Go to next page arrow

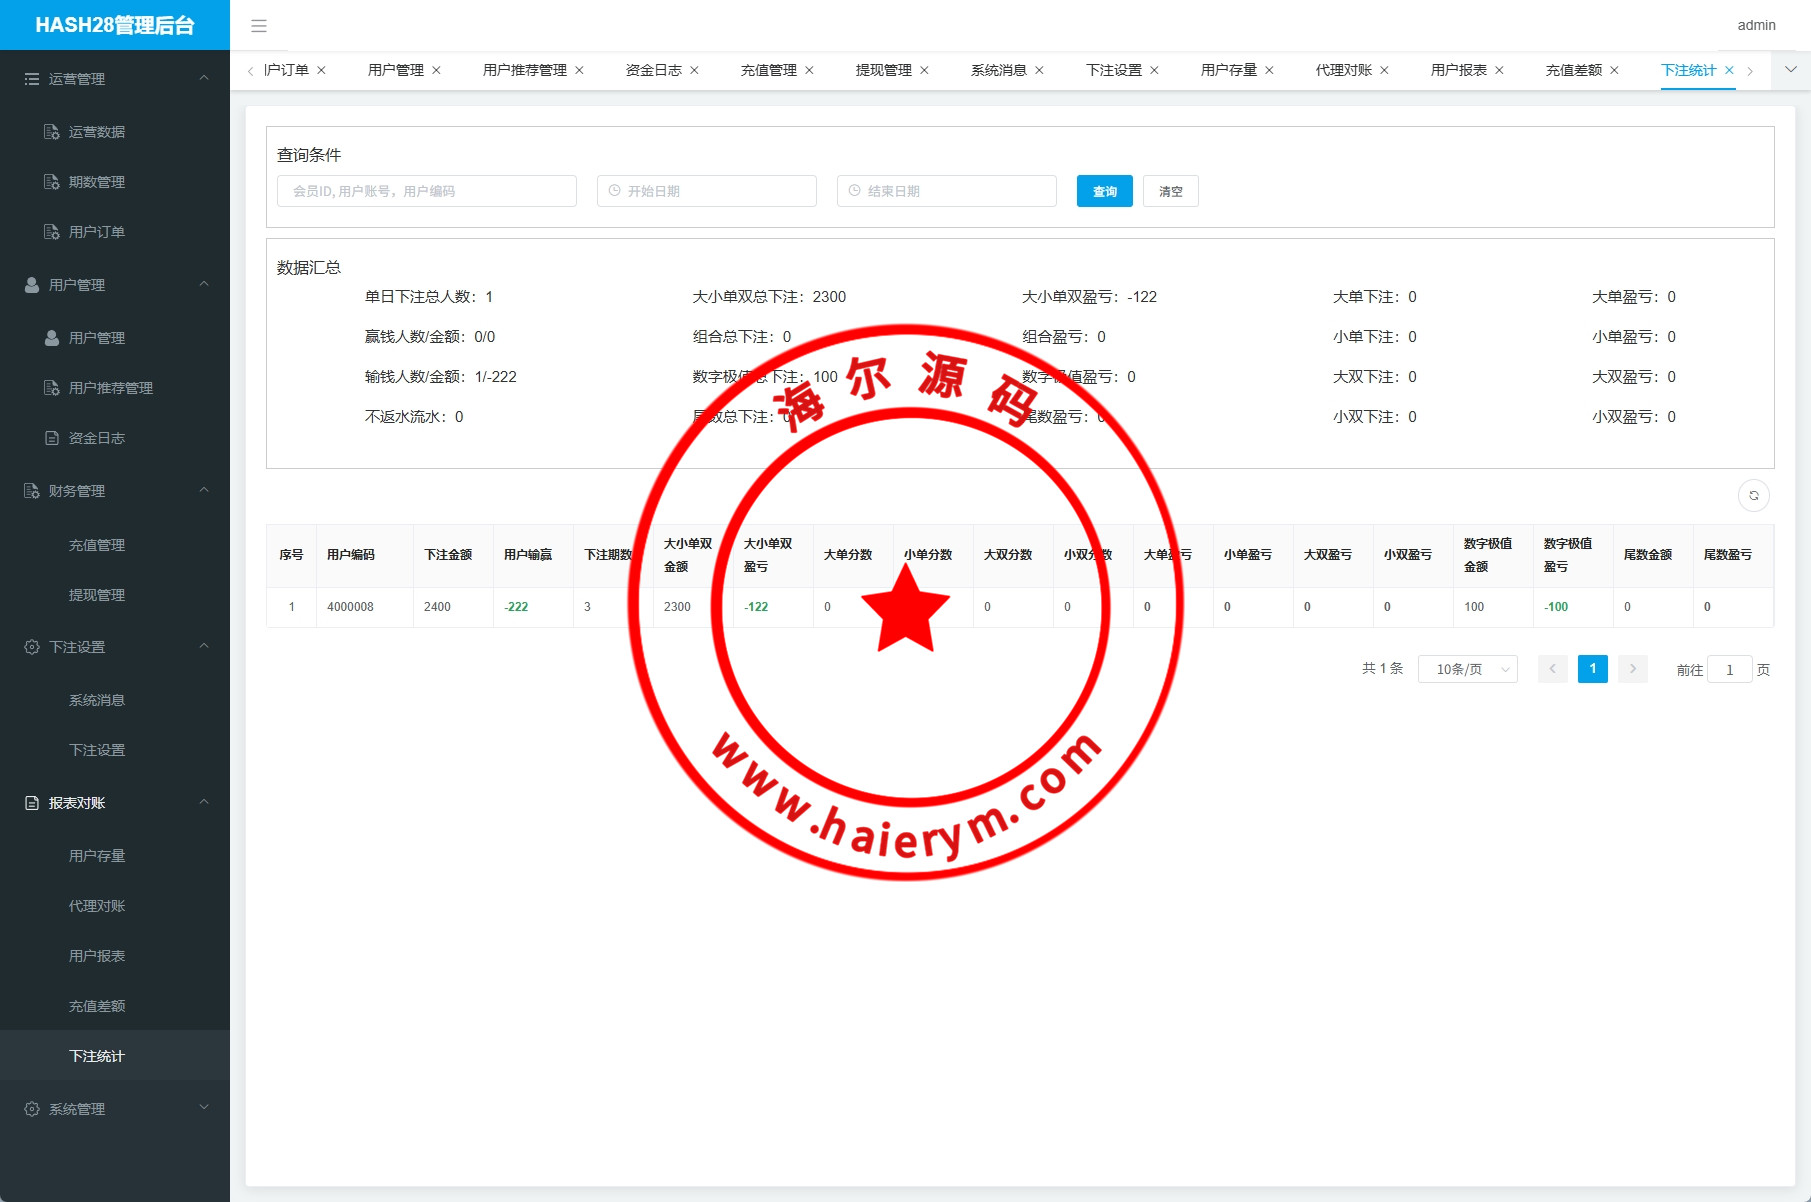click(x=1632, y=669)
